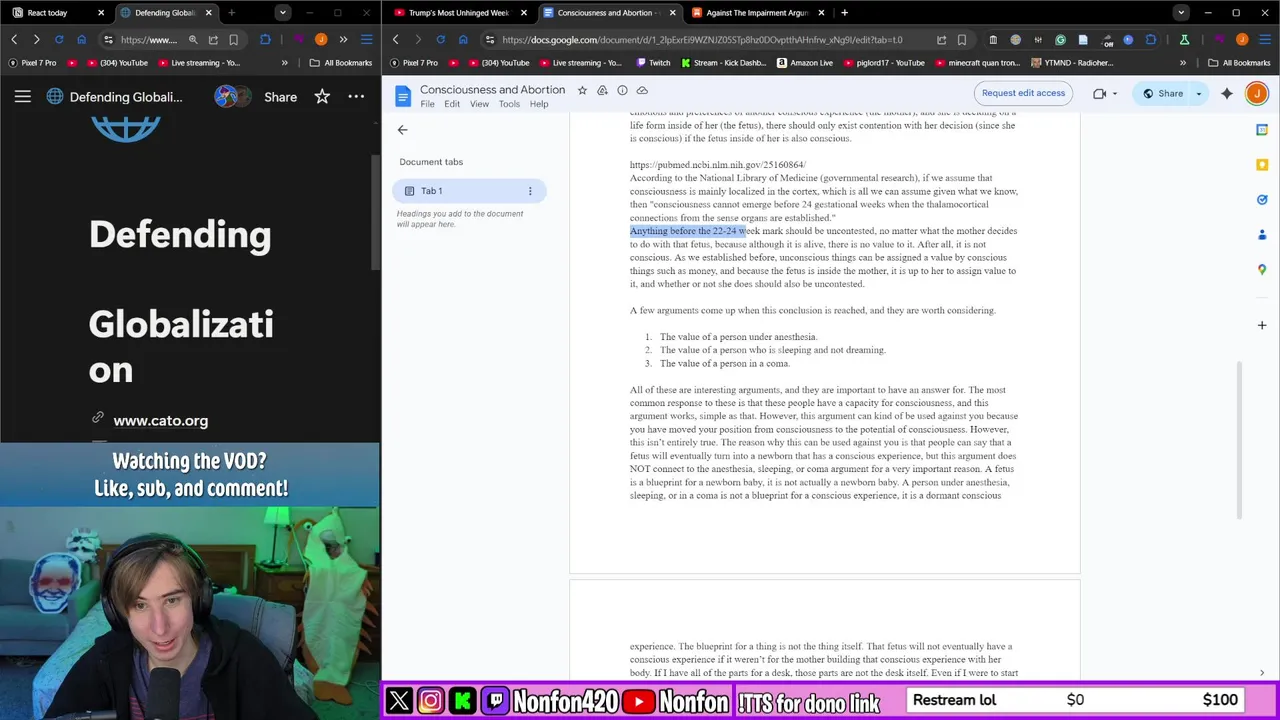Viewport: 1280px width, 720px height.
Task: Click Grammarly extension icon in right browser
Action: (x=1060, y=40)
